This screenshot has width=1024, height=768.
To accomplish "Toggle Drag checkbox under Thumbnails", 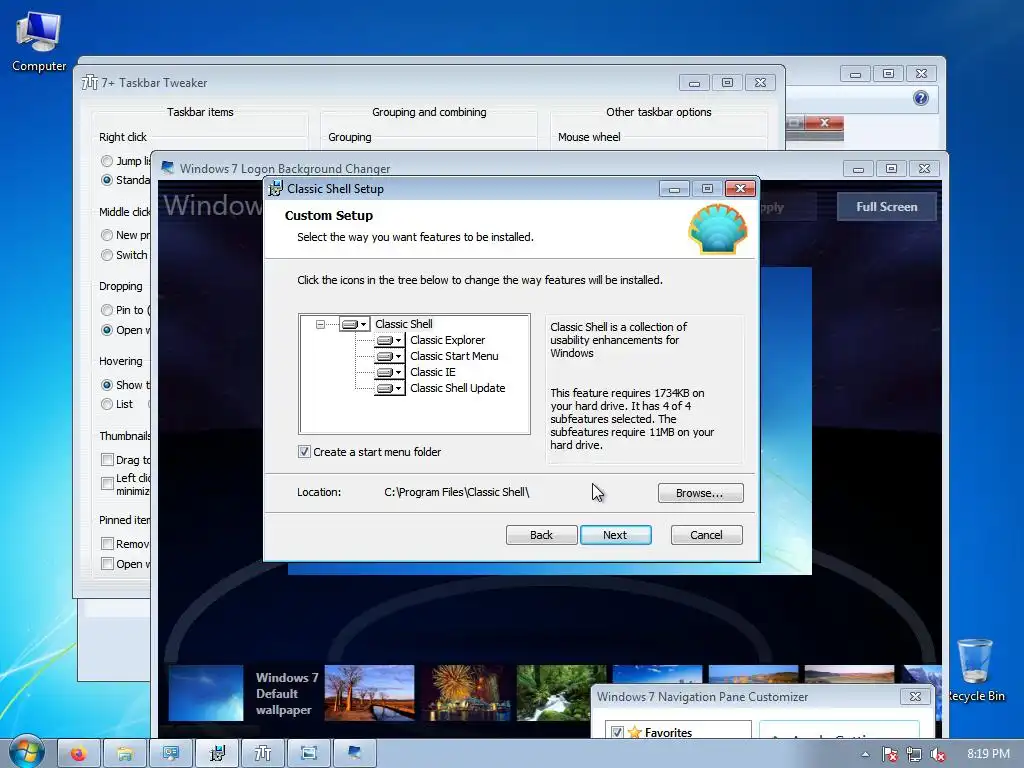I will 107,460.
